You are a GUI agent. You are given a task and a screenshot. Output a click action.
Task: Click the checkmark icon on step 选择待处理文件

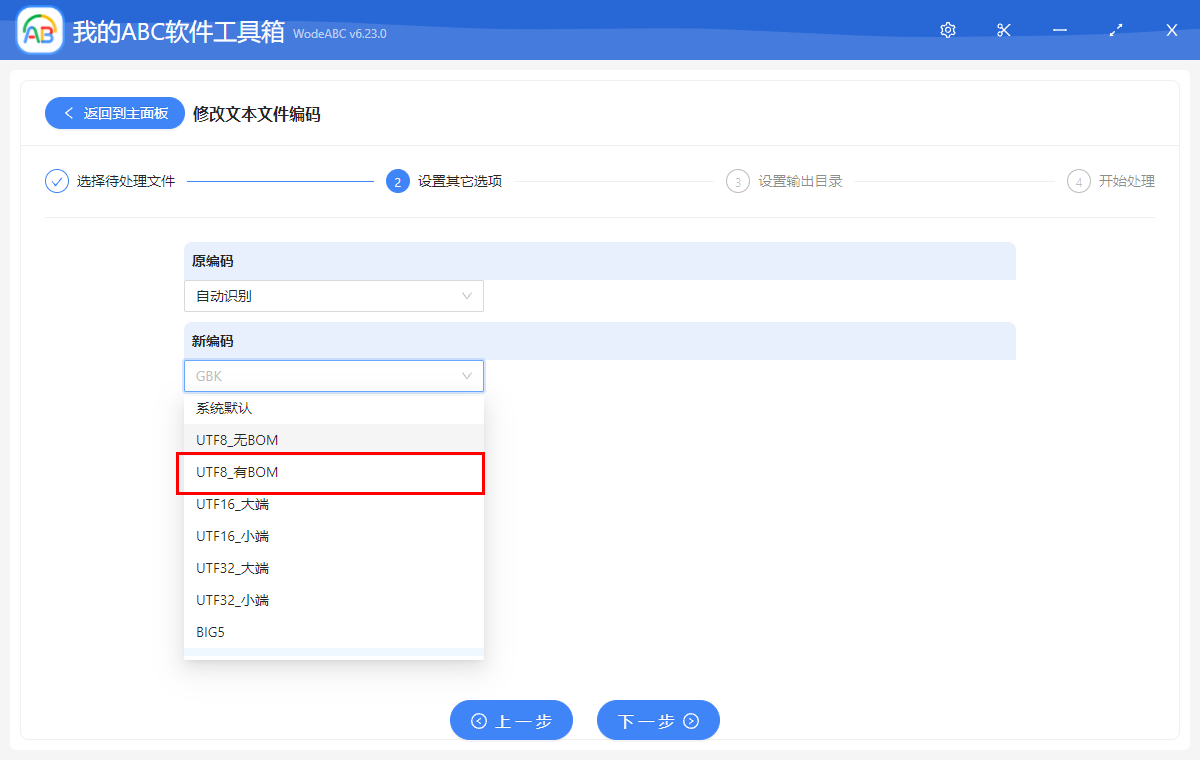pos(56,181)
